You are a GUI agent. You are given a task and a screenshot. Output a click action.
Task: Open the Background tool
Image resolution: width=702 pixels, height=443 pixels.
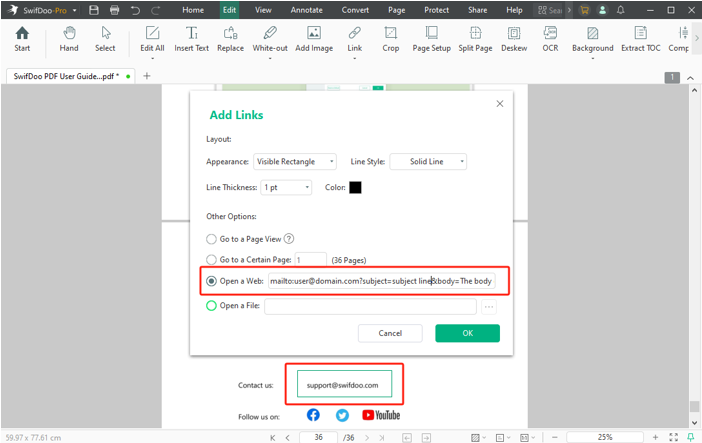point(593,39)
